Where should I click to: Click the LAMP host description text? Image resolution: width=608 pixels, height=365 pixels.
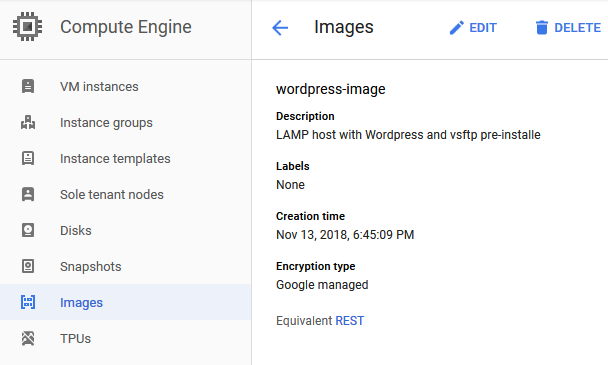point(408,135)
